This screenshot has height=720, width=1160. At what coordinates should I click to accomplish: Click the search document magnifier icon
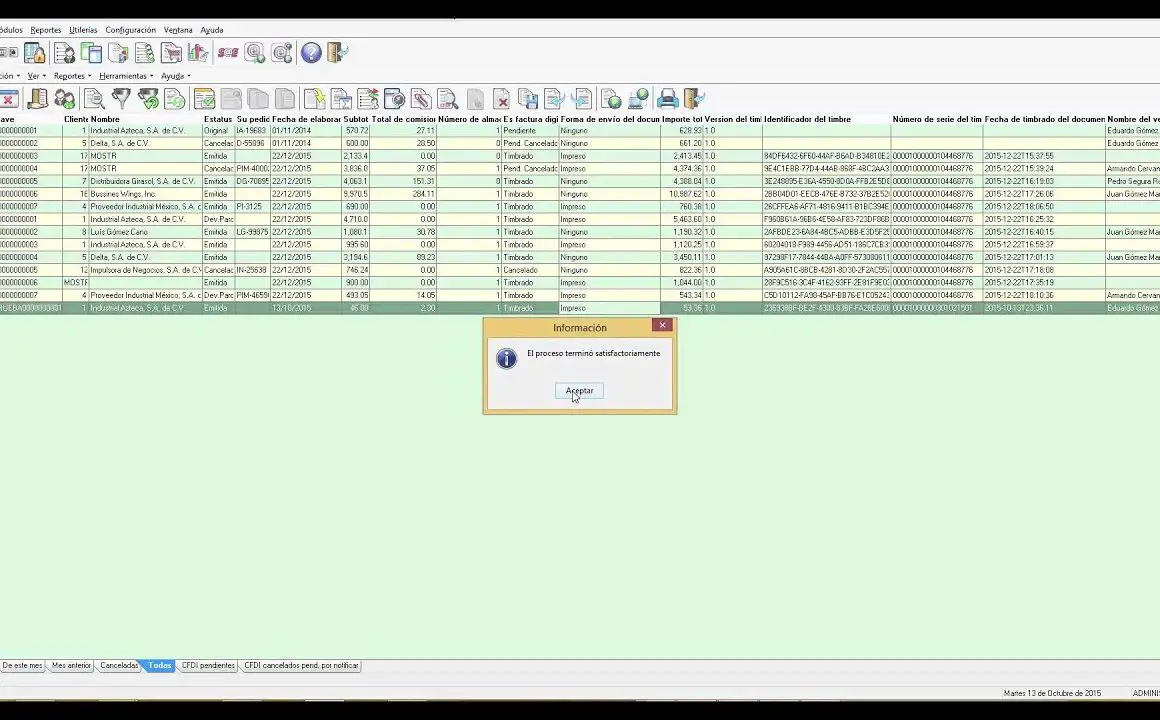click(94, 99)
